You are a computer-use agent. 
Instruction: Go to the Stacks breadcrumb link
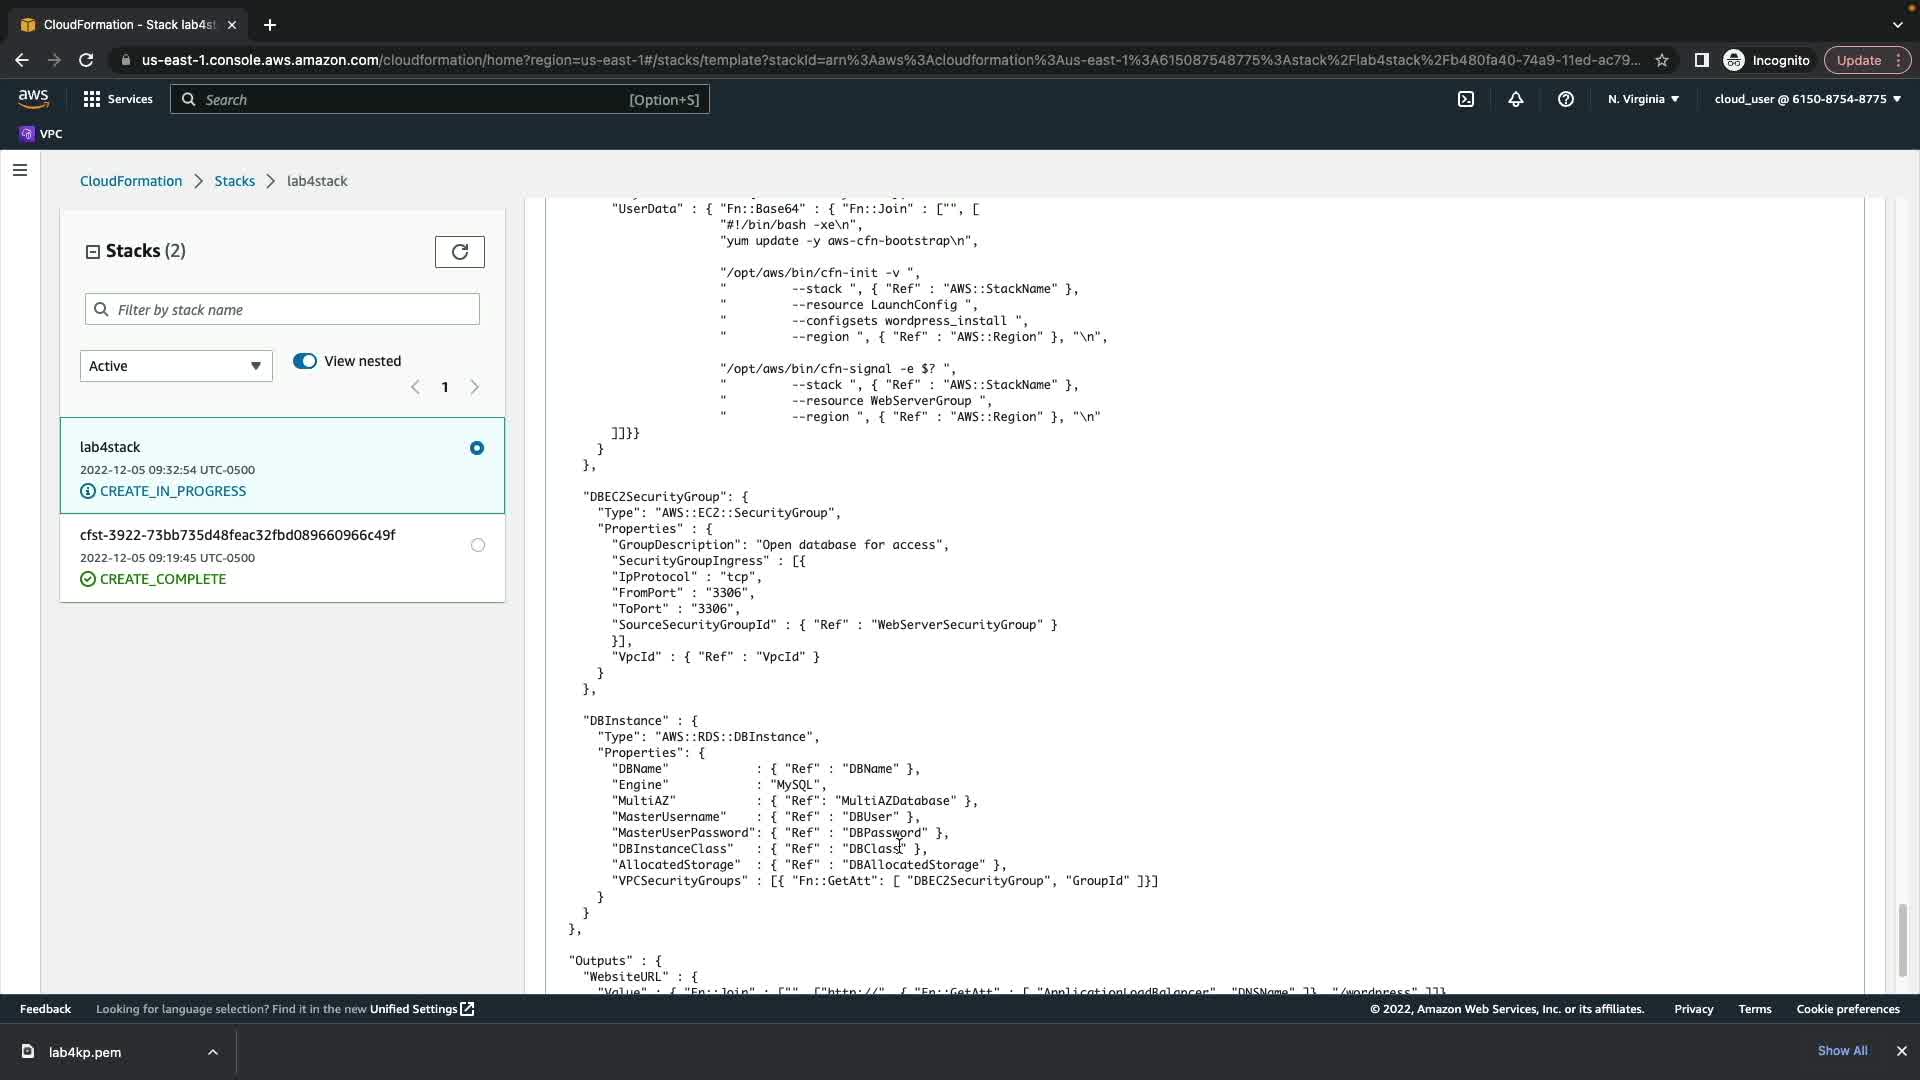[x=234, y=181]
